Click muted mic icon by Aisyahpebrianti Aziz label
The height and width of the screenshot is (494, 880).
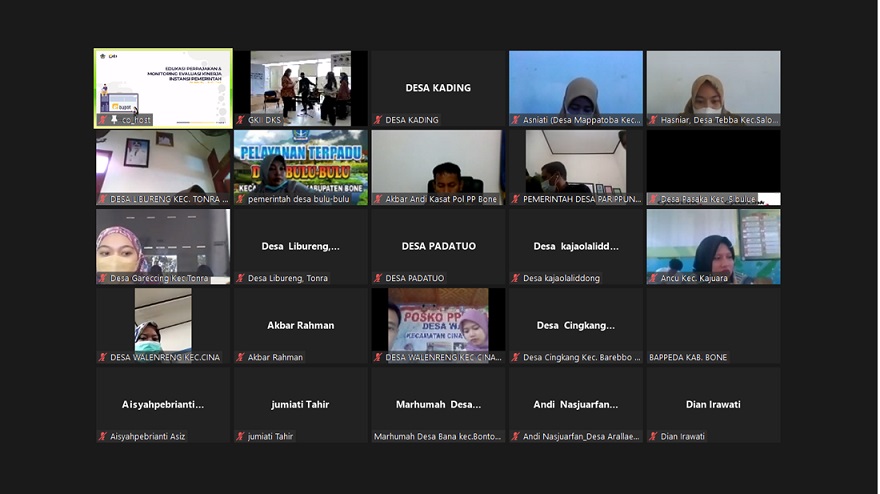(102, 436)
